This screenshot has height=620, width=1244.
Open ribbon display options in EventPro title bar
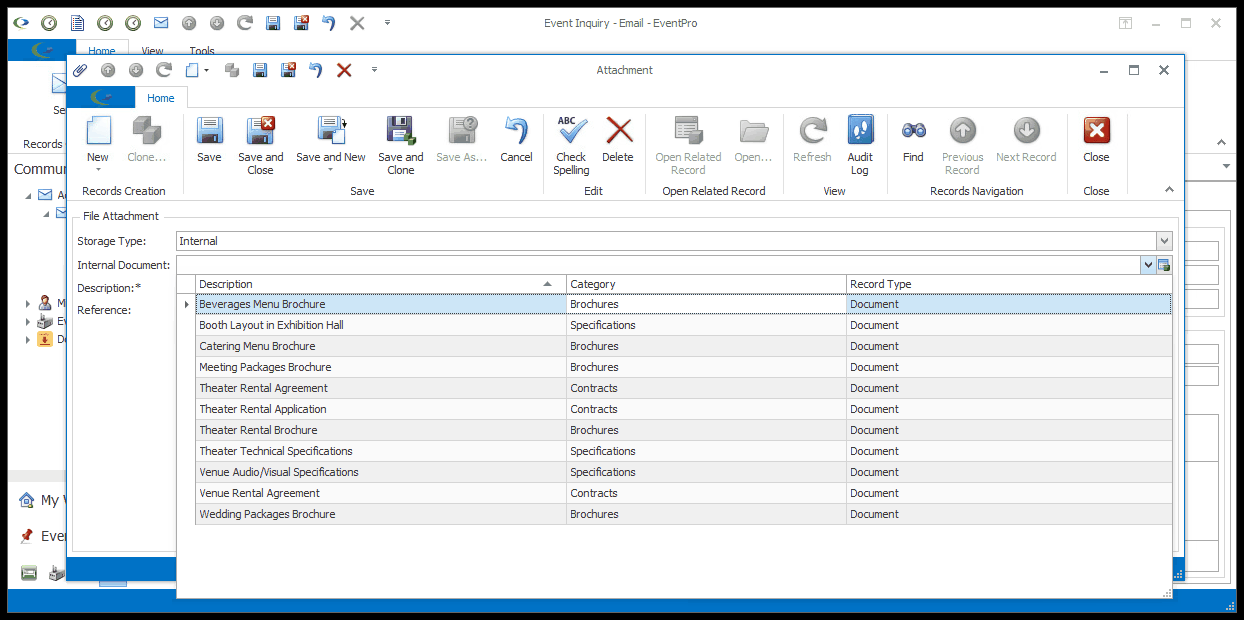tap(1125, 22)
